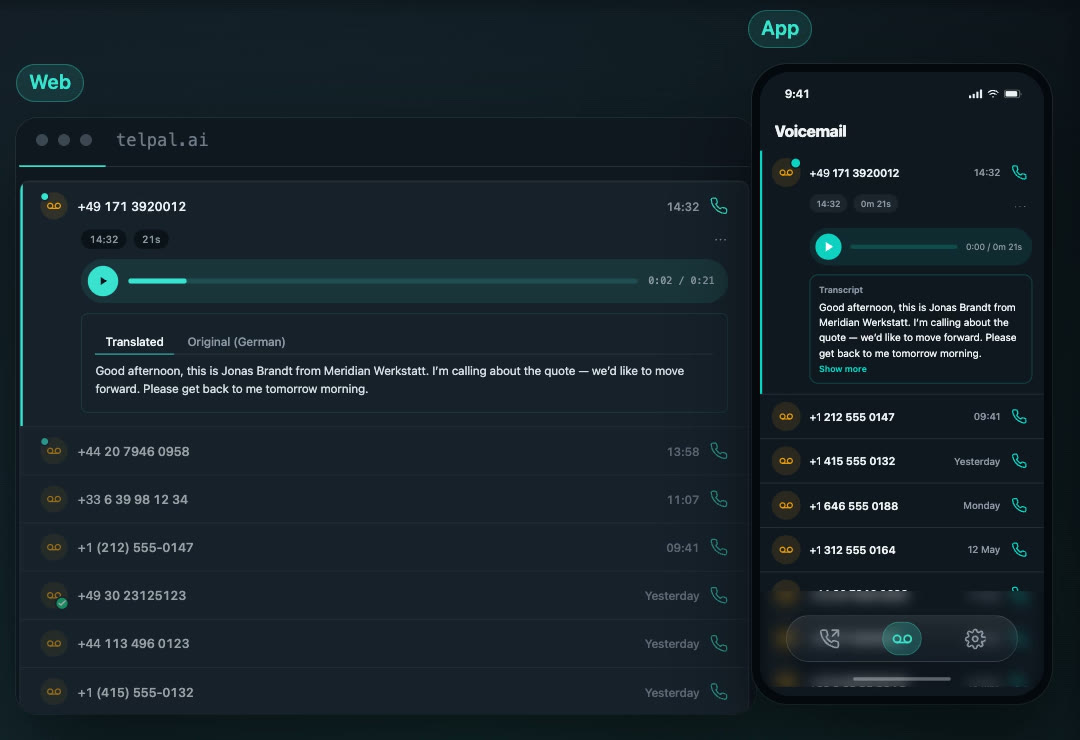Open the calls tab in App bottom bar
Screen dimensions: 1080x740
point(829,639)
